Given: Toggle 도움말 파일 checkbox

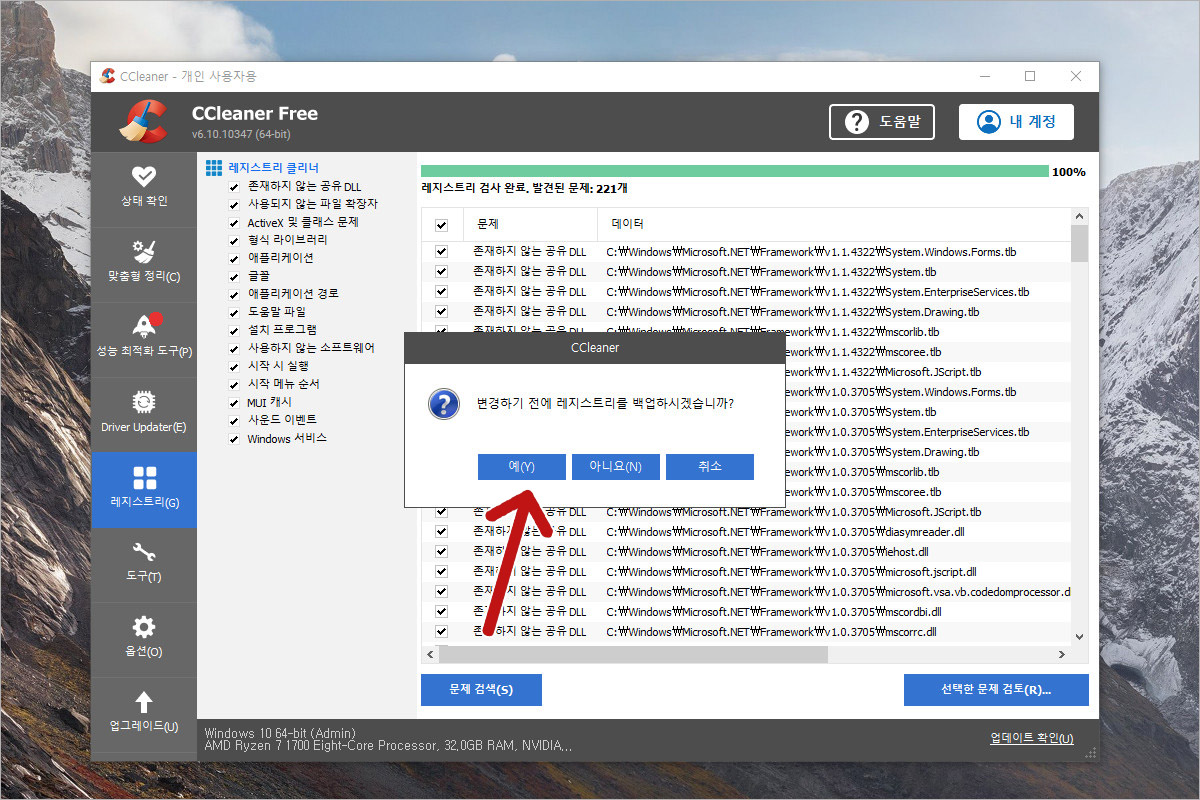Looking at the screenshot, I should click(233, 312).
